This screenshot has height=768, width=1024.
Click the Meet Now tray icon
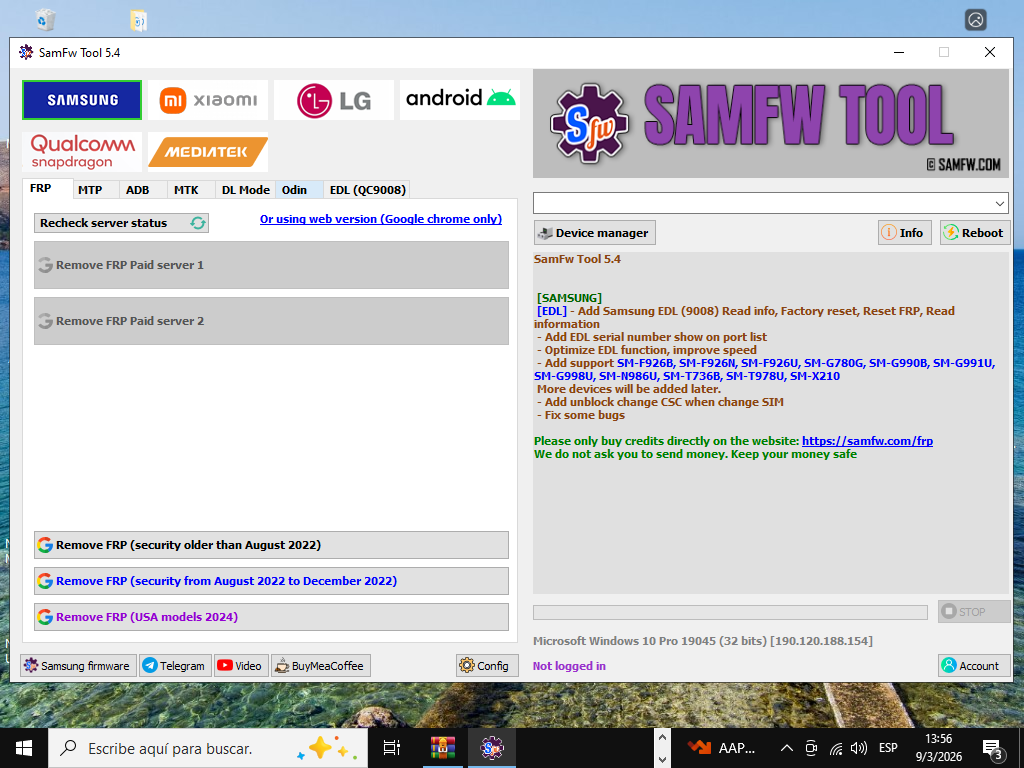[x=812, y=748]
